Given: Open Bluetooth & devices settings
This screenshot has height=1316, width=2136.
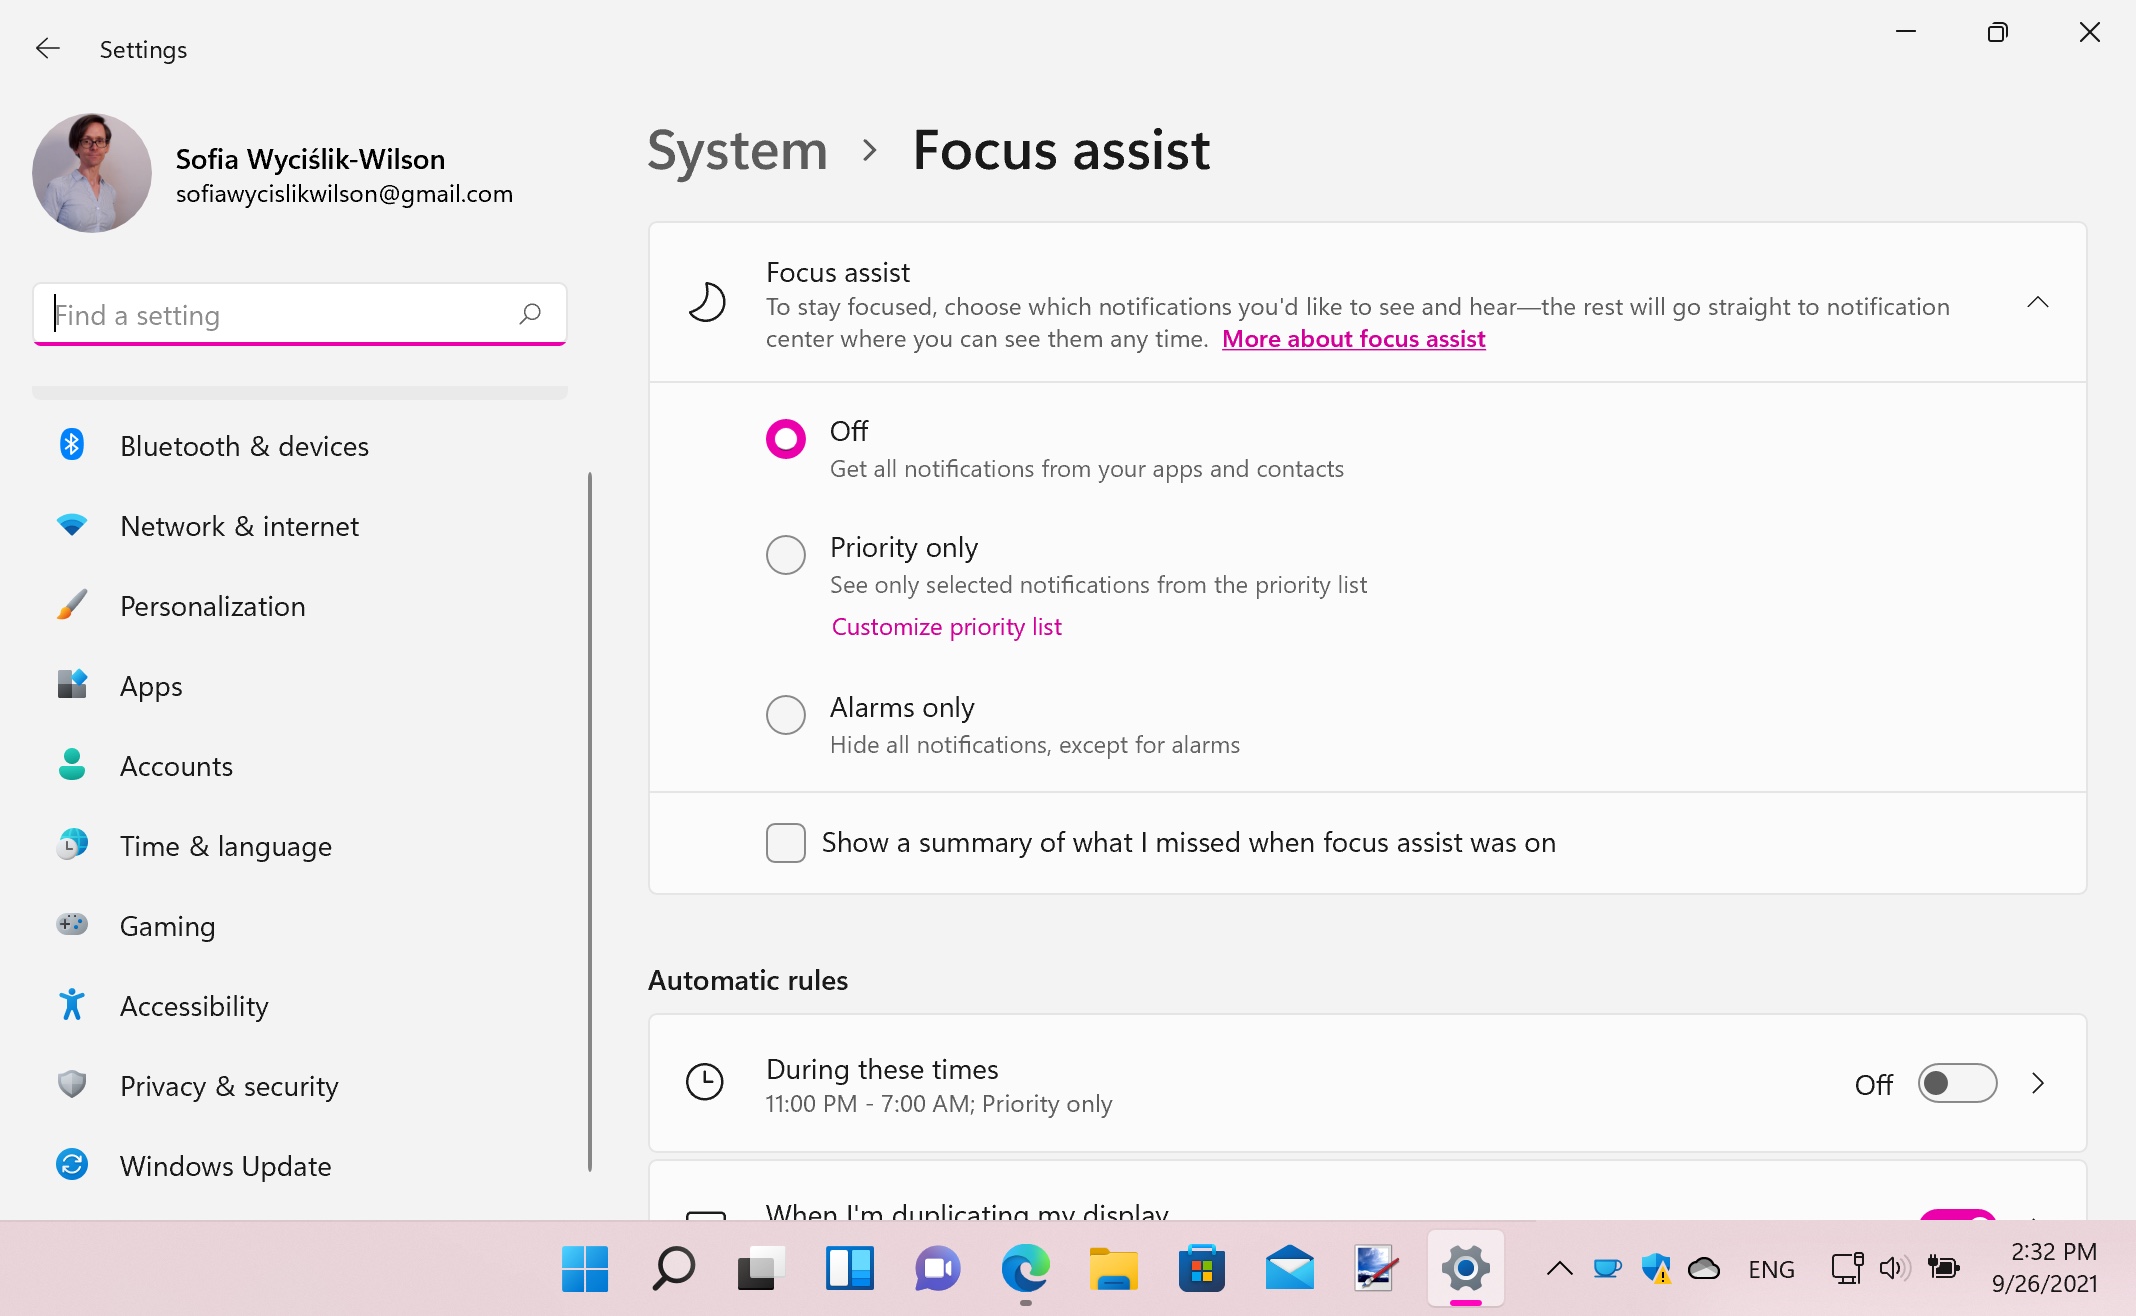Looking at the screenshot, I should coord(300,445).
